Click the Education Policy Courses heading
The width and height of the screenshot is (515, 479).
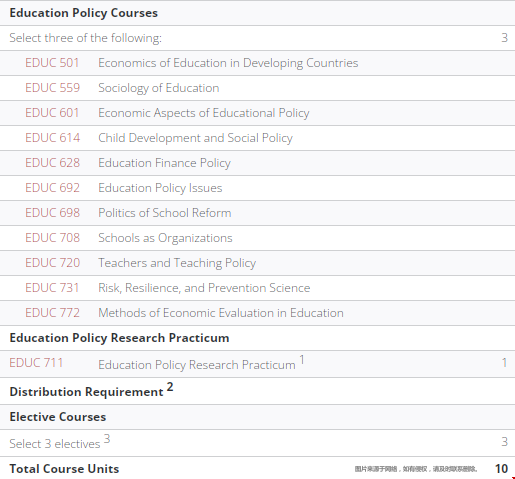click(84, 13)
